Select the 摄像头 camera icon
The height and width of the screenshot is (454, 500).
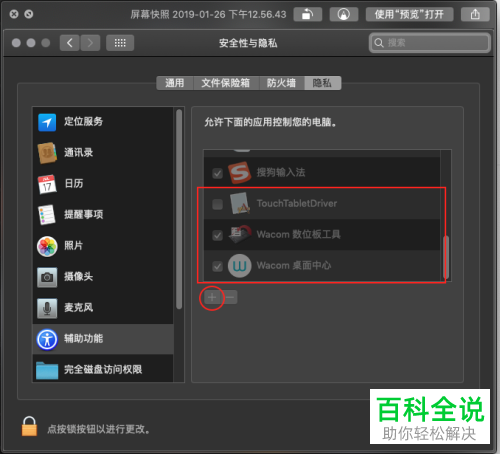(x=47, y=277)
